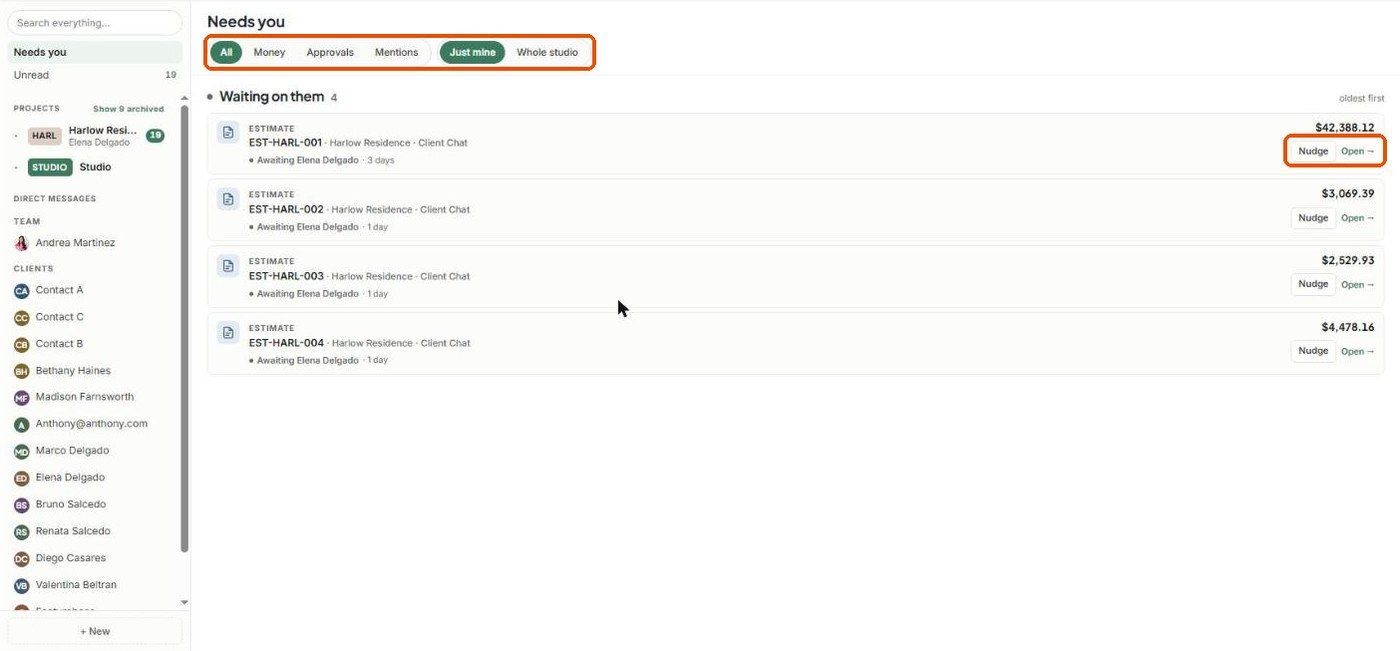Click the VB avatar of Valentina Beltran
1400x651 pixels.
tap(21, 586)
